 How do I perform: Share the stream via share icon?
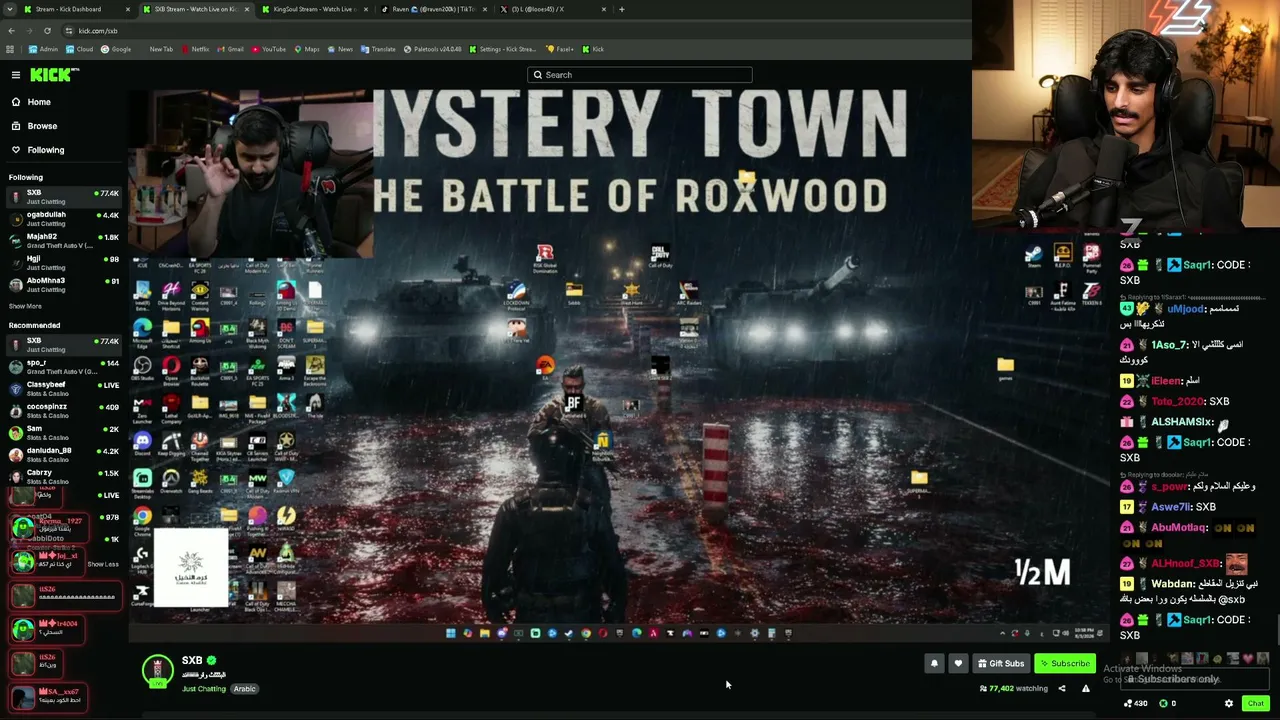[x=1062, y=688]
